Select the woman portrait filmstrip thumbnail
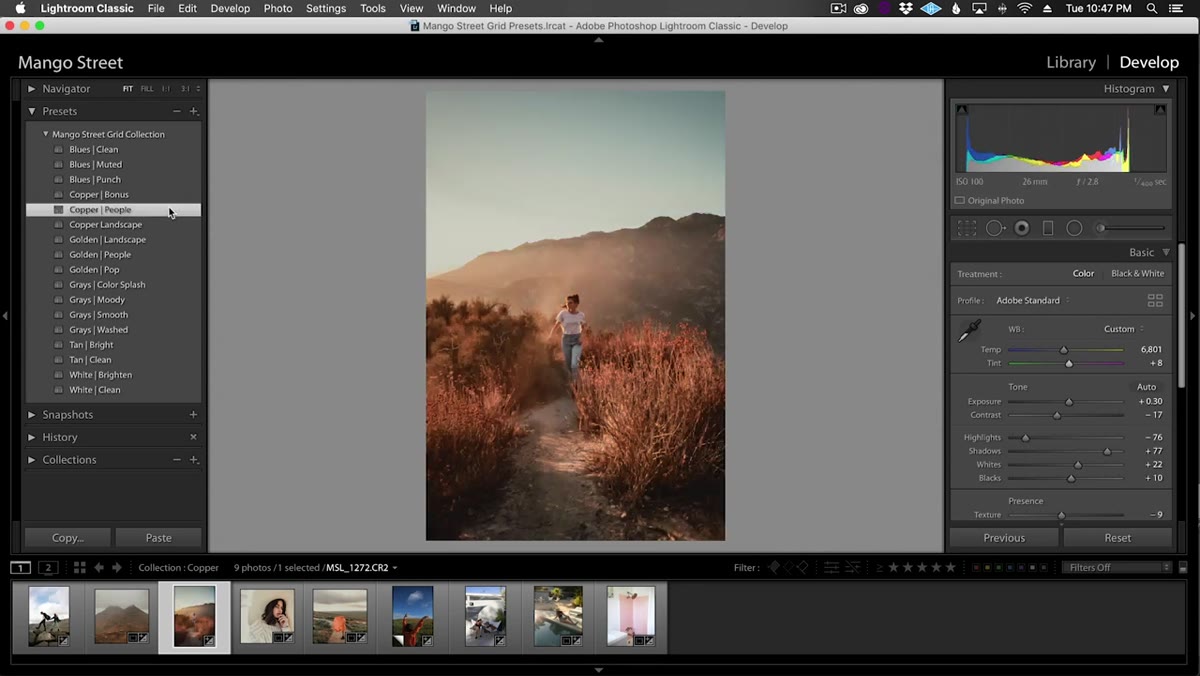The image size is (1200, 676). tap(267, 616)
